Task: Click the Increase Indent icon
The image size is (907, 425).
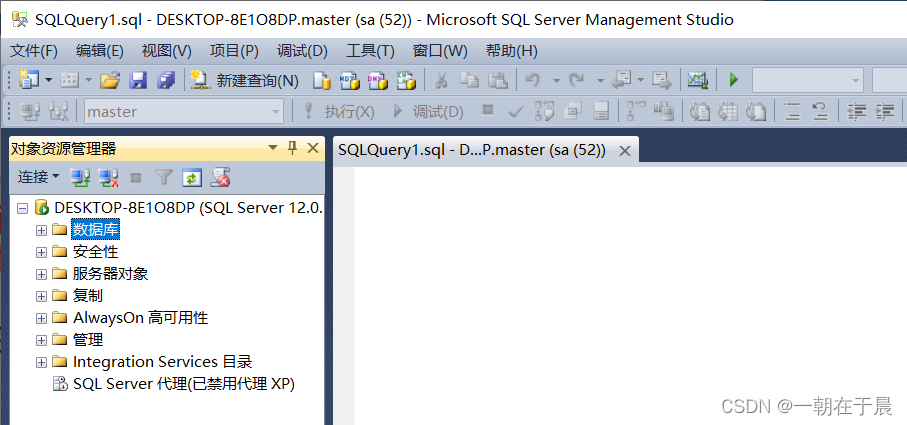Action: tap(884, 111)
